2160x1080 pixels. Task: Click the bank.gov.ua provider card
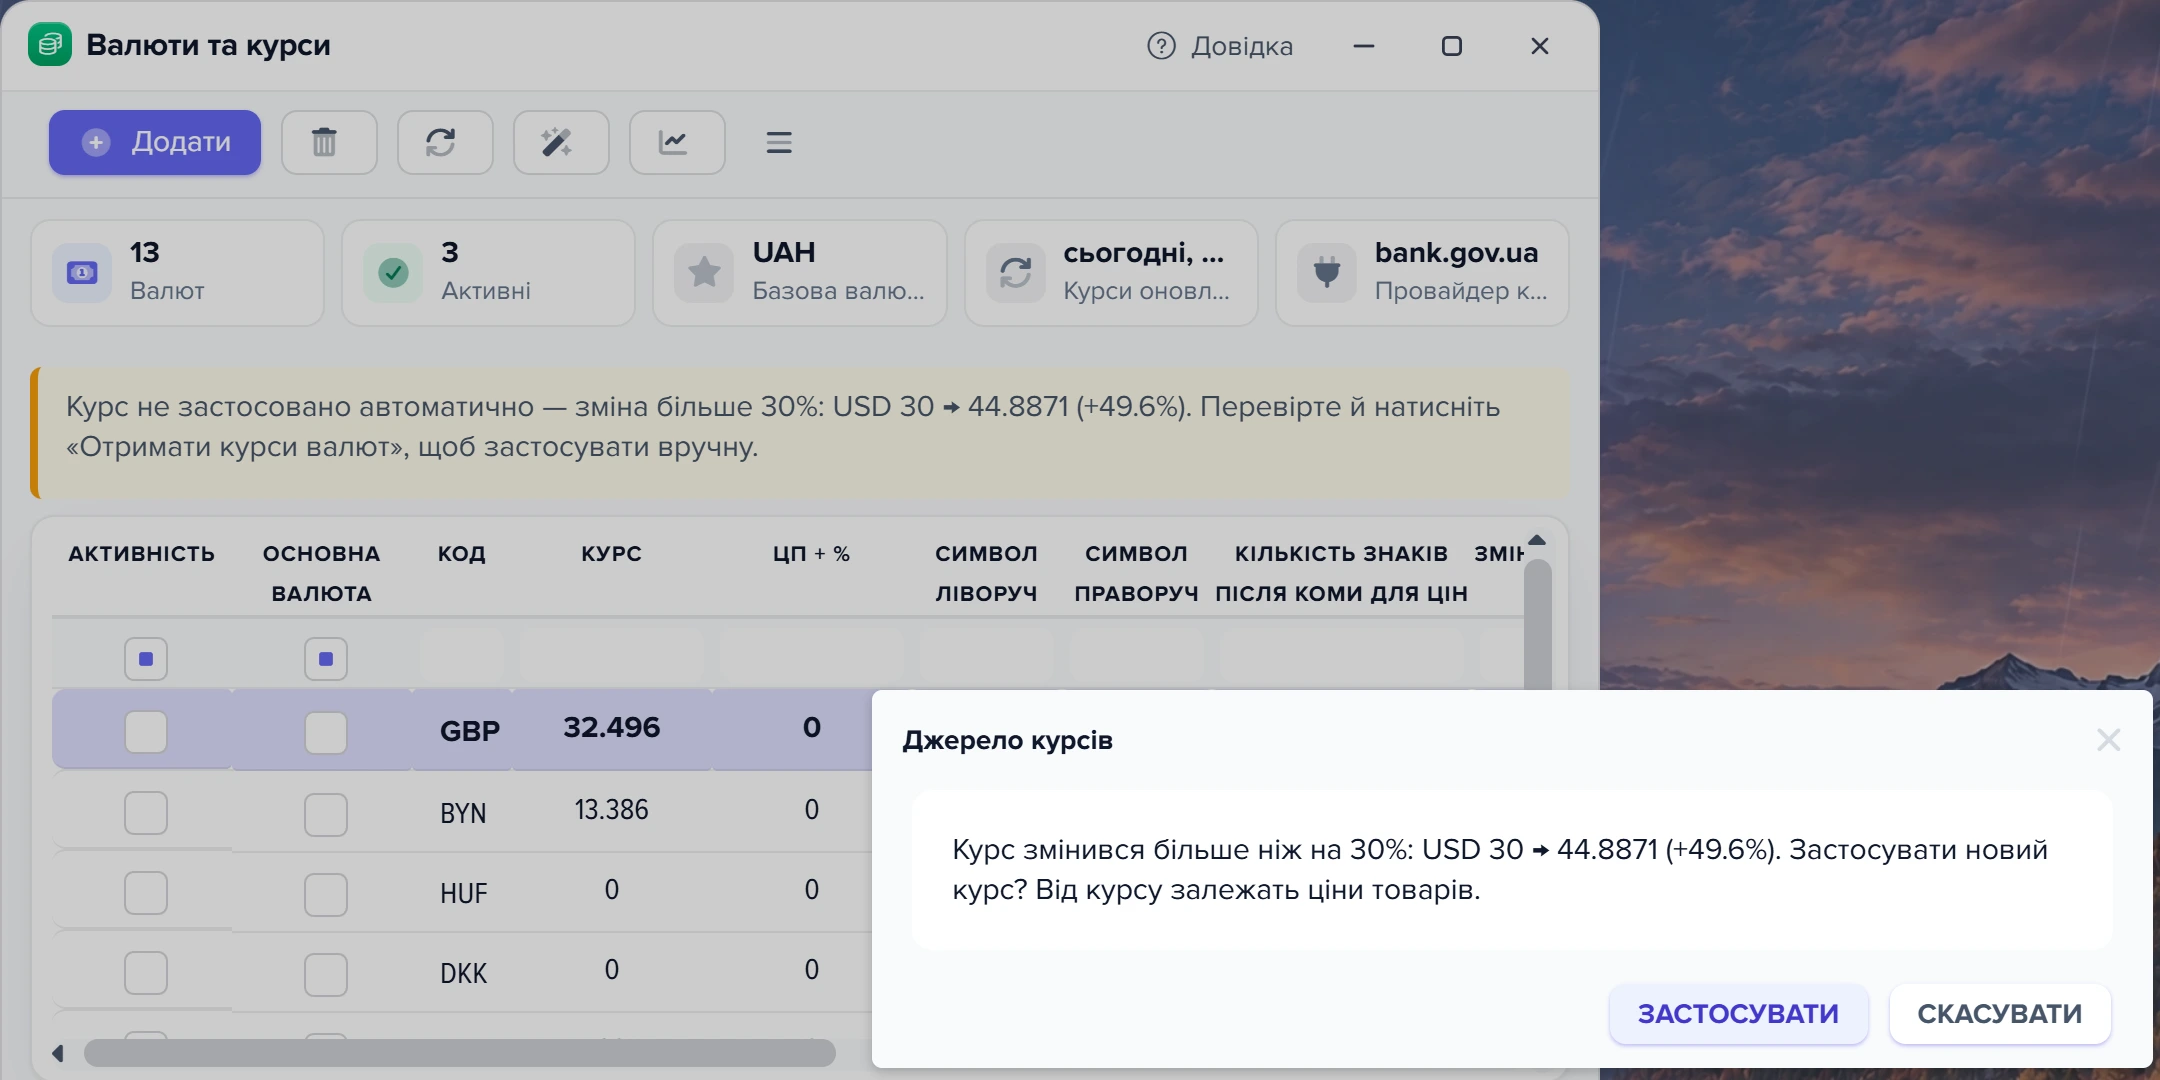[1422, 272]
